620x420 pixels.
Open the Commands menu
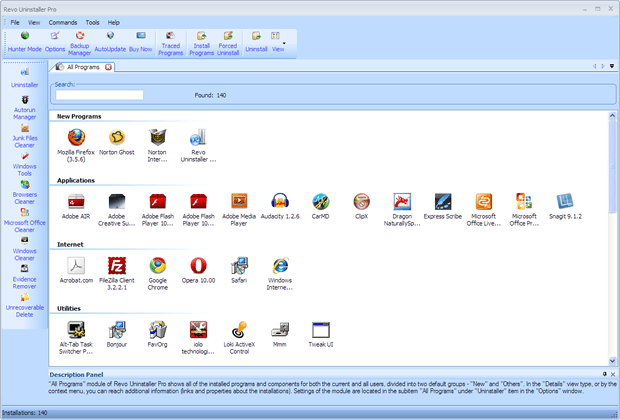pos(62,21)
